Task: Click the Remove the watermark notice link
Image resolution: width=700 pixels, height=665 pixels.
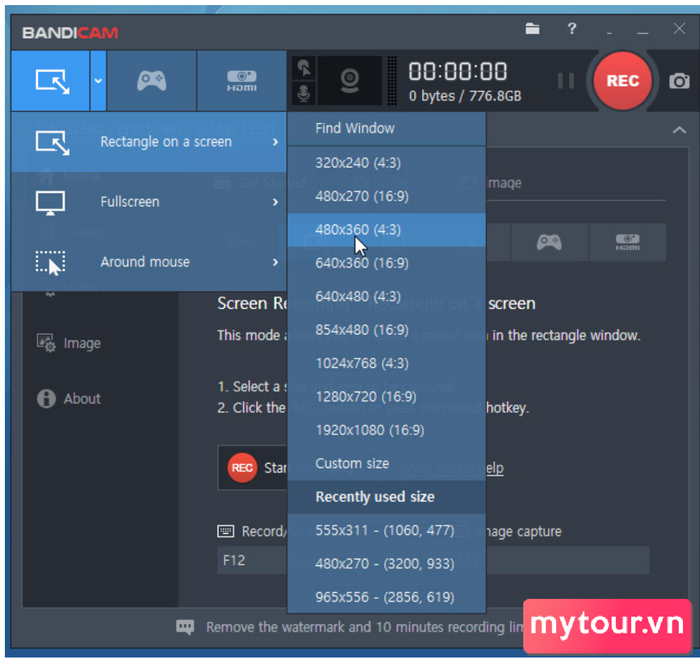Action: 364,627
